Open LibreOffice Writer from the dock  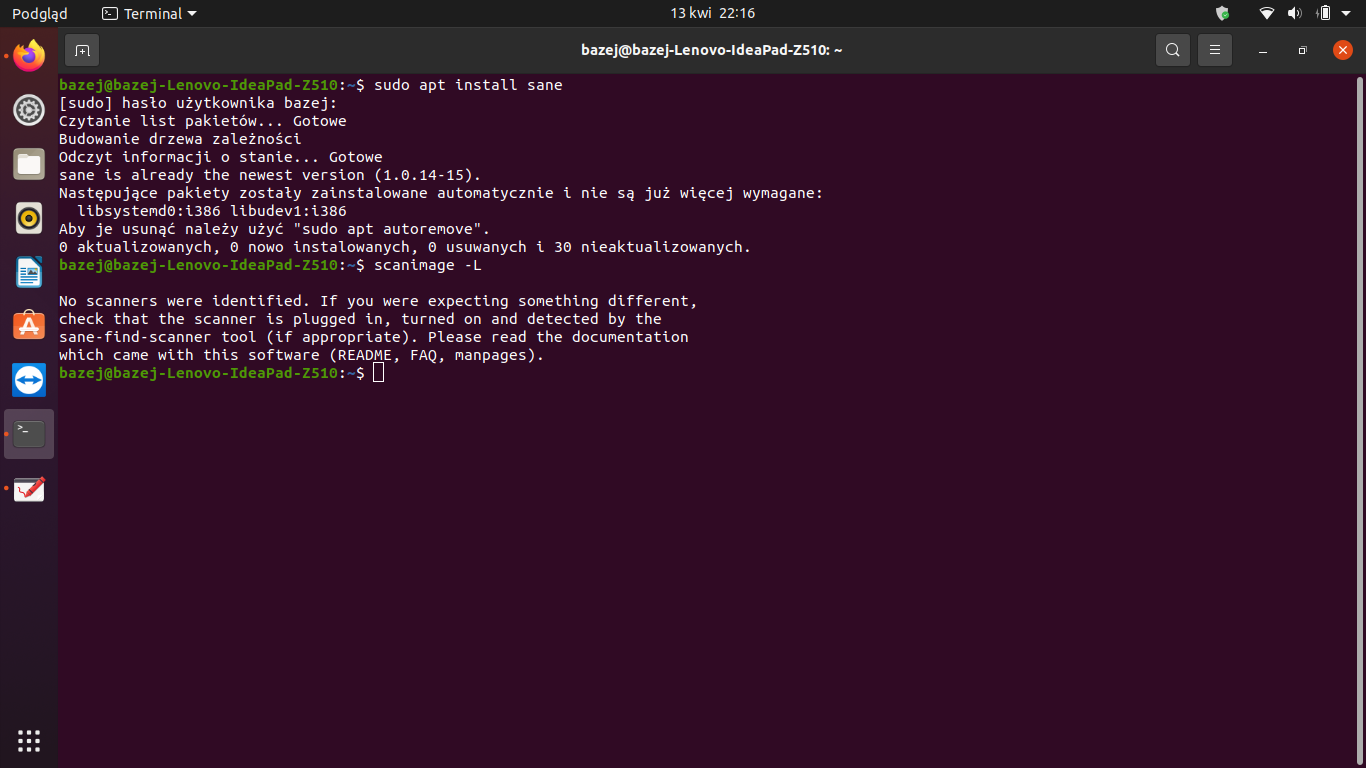(29, 272)
